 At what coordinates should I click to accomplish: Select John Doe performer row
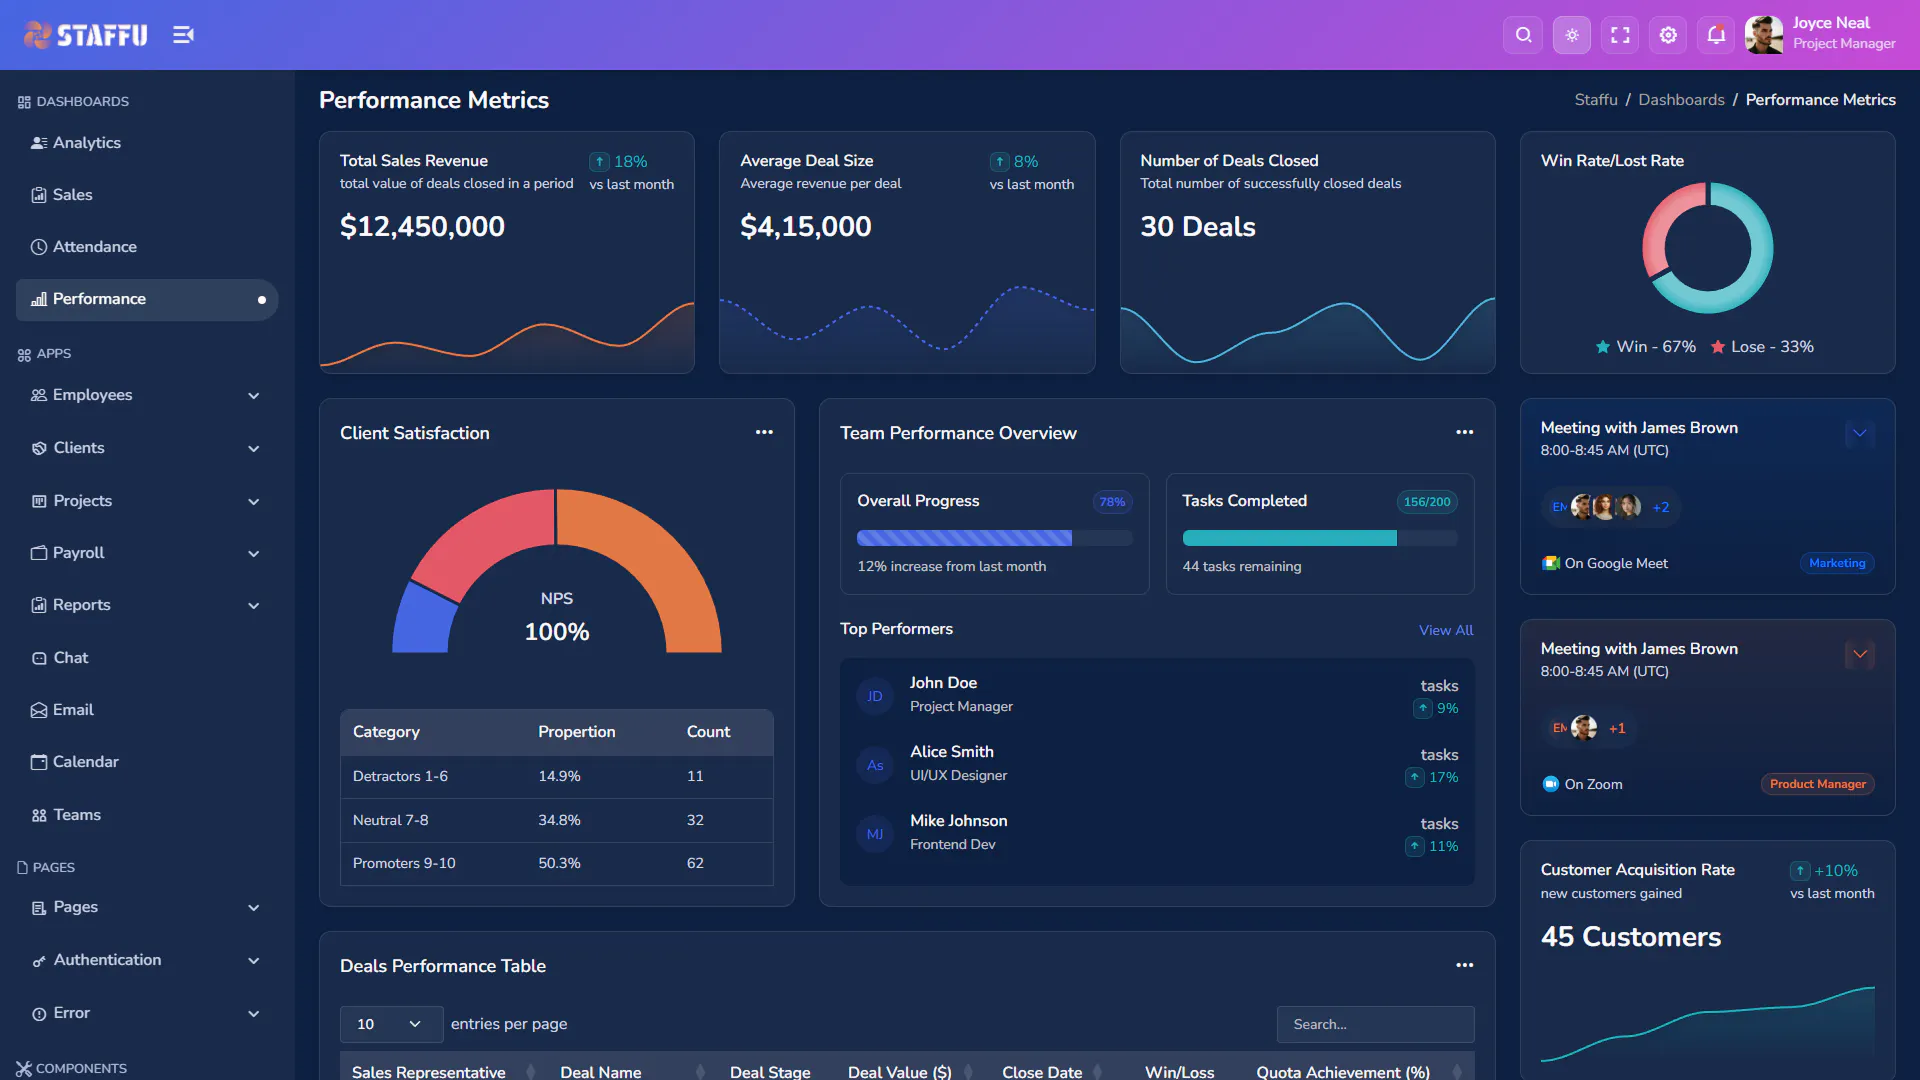click(x=1157, y=695)
